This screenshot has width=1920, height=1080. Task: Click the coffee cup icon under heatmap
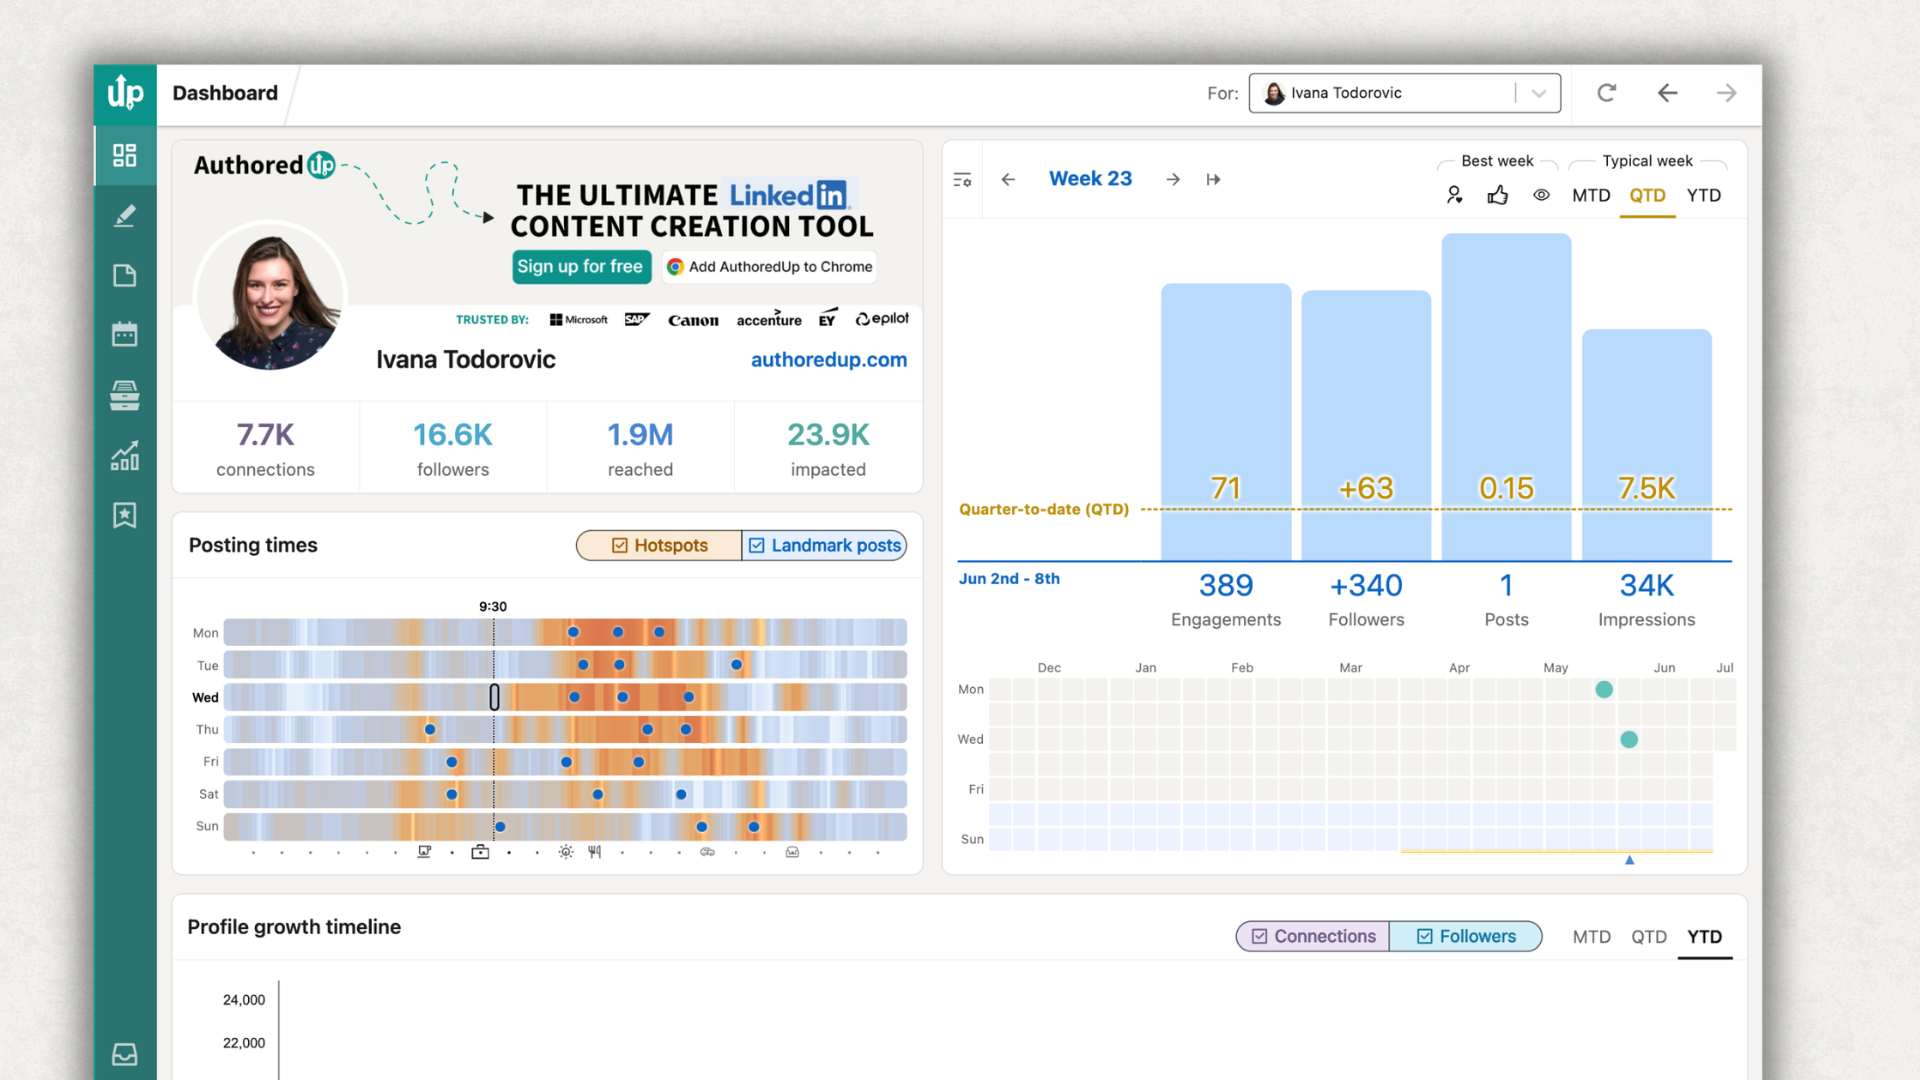[424, 852]
